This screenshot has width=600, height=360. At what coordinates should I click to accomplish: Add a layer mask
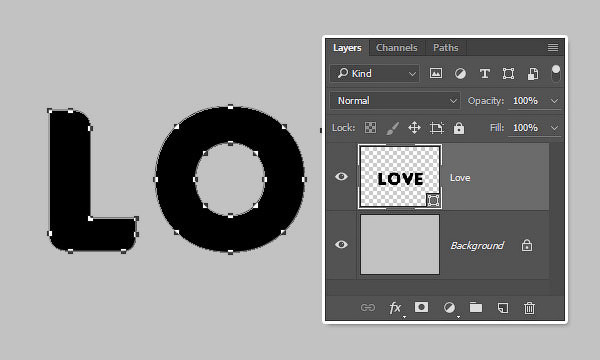pyautogui.click(x=421, y=307)
